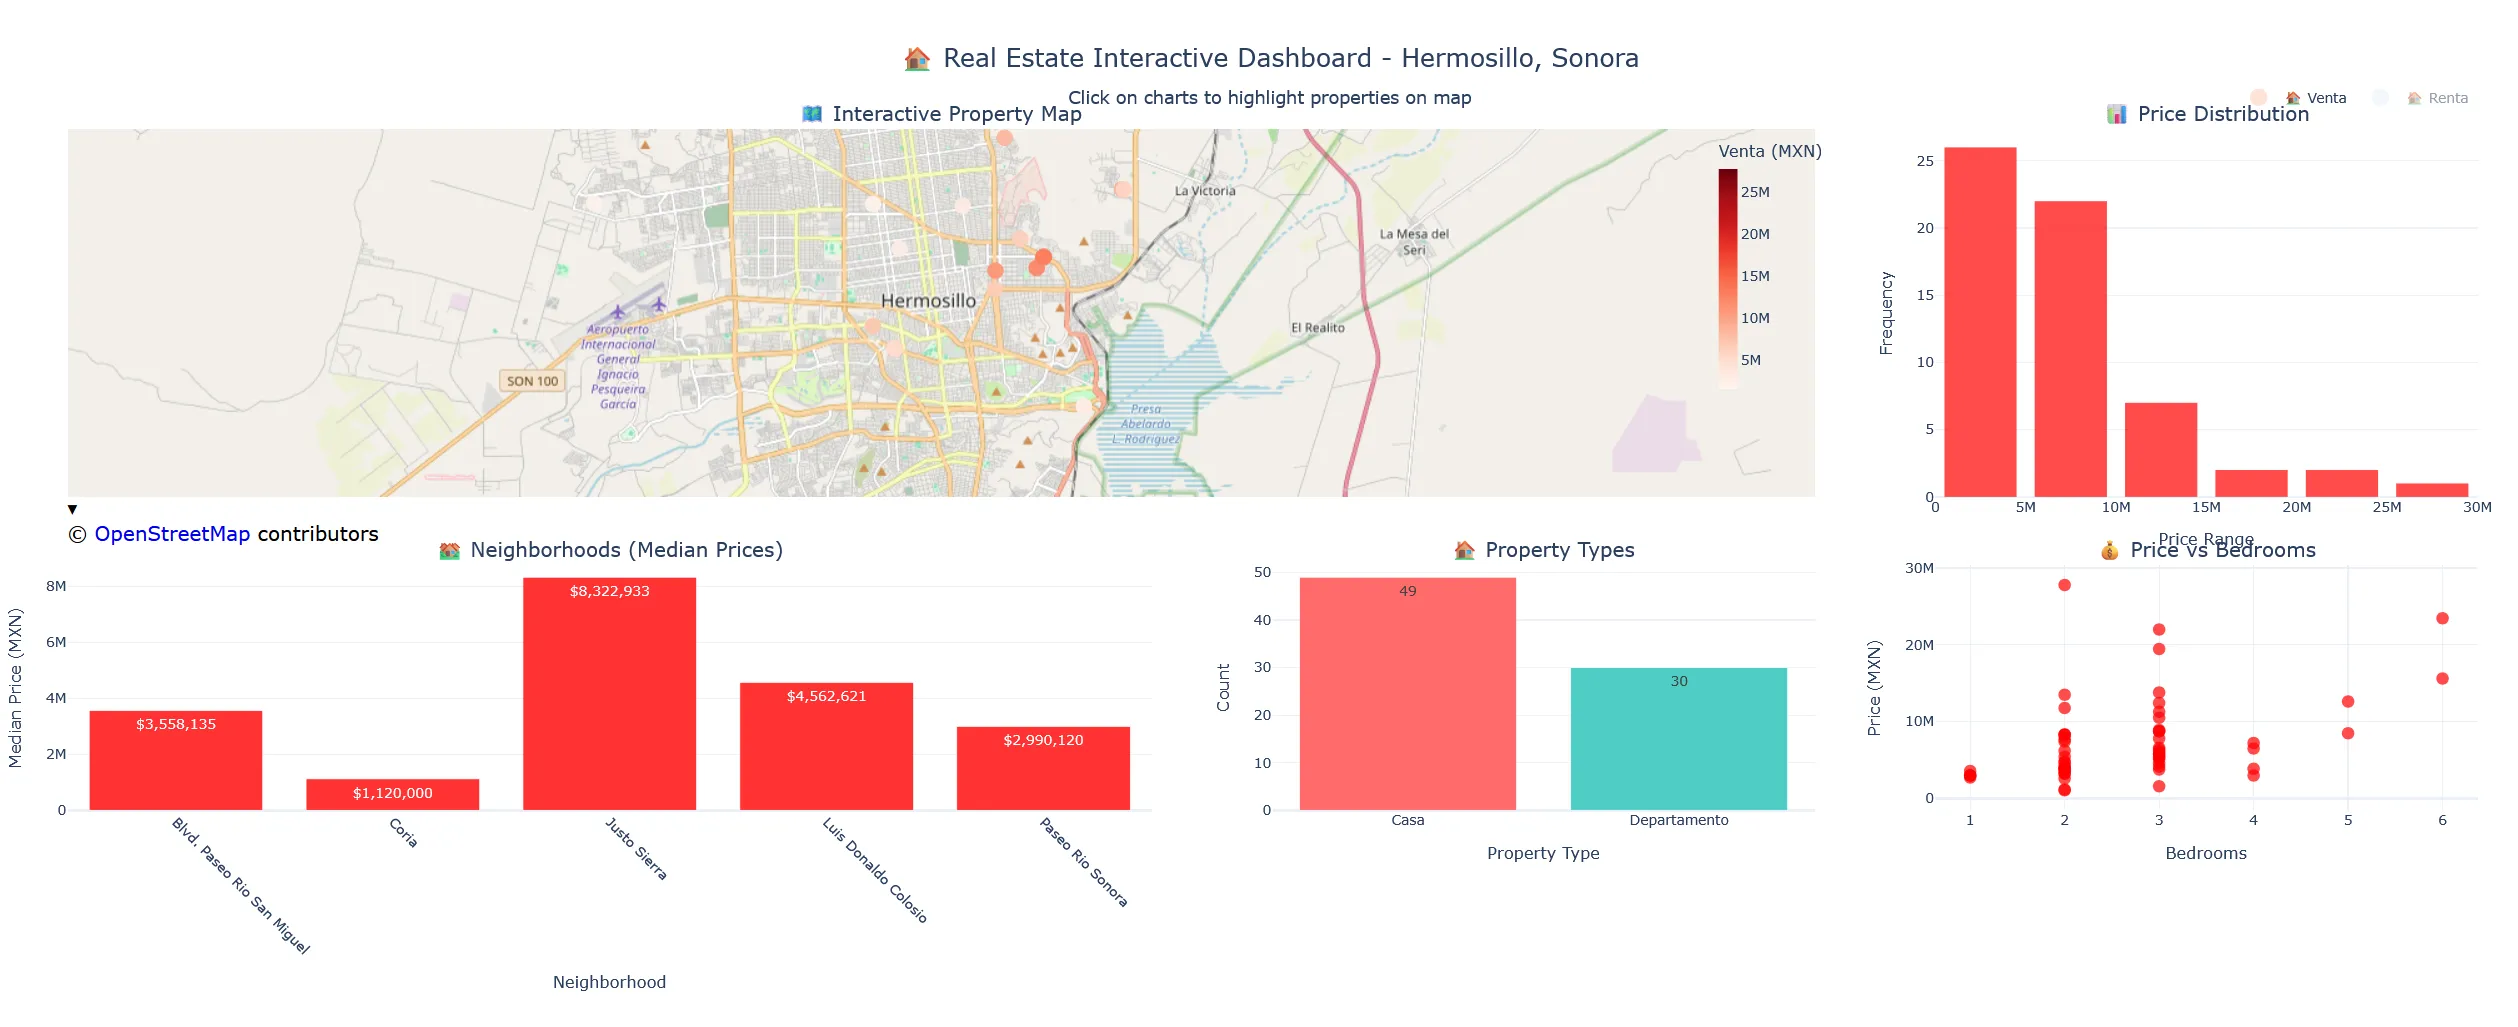Click the house icon in the Property Types title
2518x1027 pixels.
tap(1463, 550)
